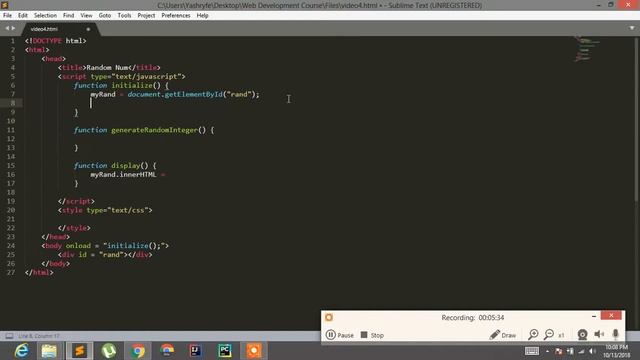The image size is (640, 360).
Task: Open the Tools menu
Action: coord(124,16)
